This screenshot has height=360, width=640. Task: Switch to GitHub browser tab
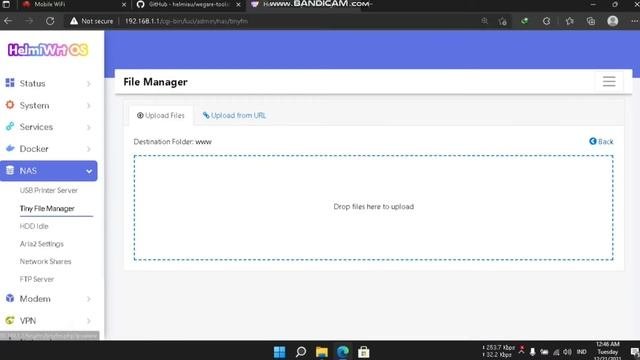click(x=189, y=4)
